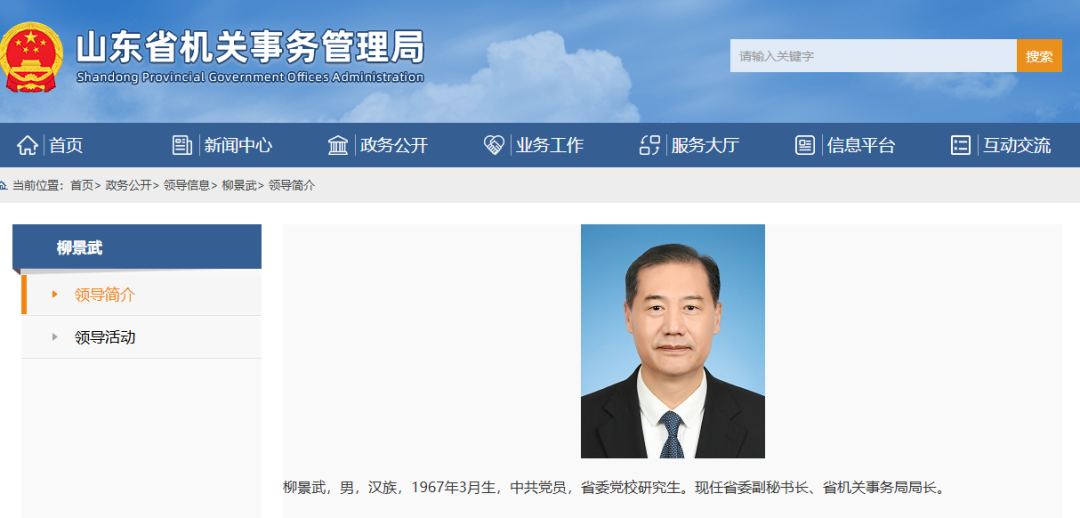The height and width of the screenshot is (518, 1080).
Task: Click the handshake heart icon beside 业务工作
Action: pos(494,145)
